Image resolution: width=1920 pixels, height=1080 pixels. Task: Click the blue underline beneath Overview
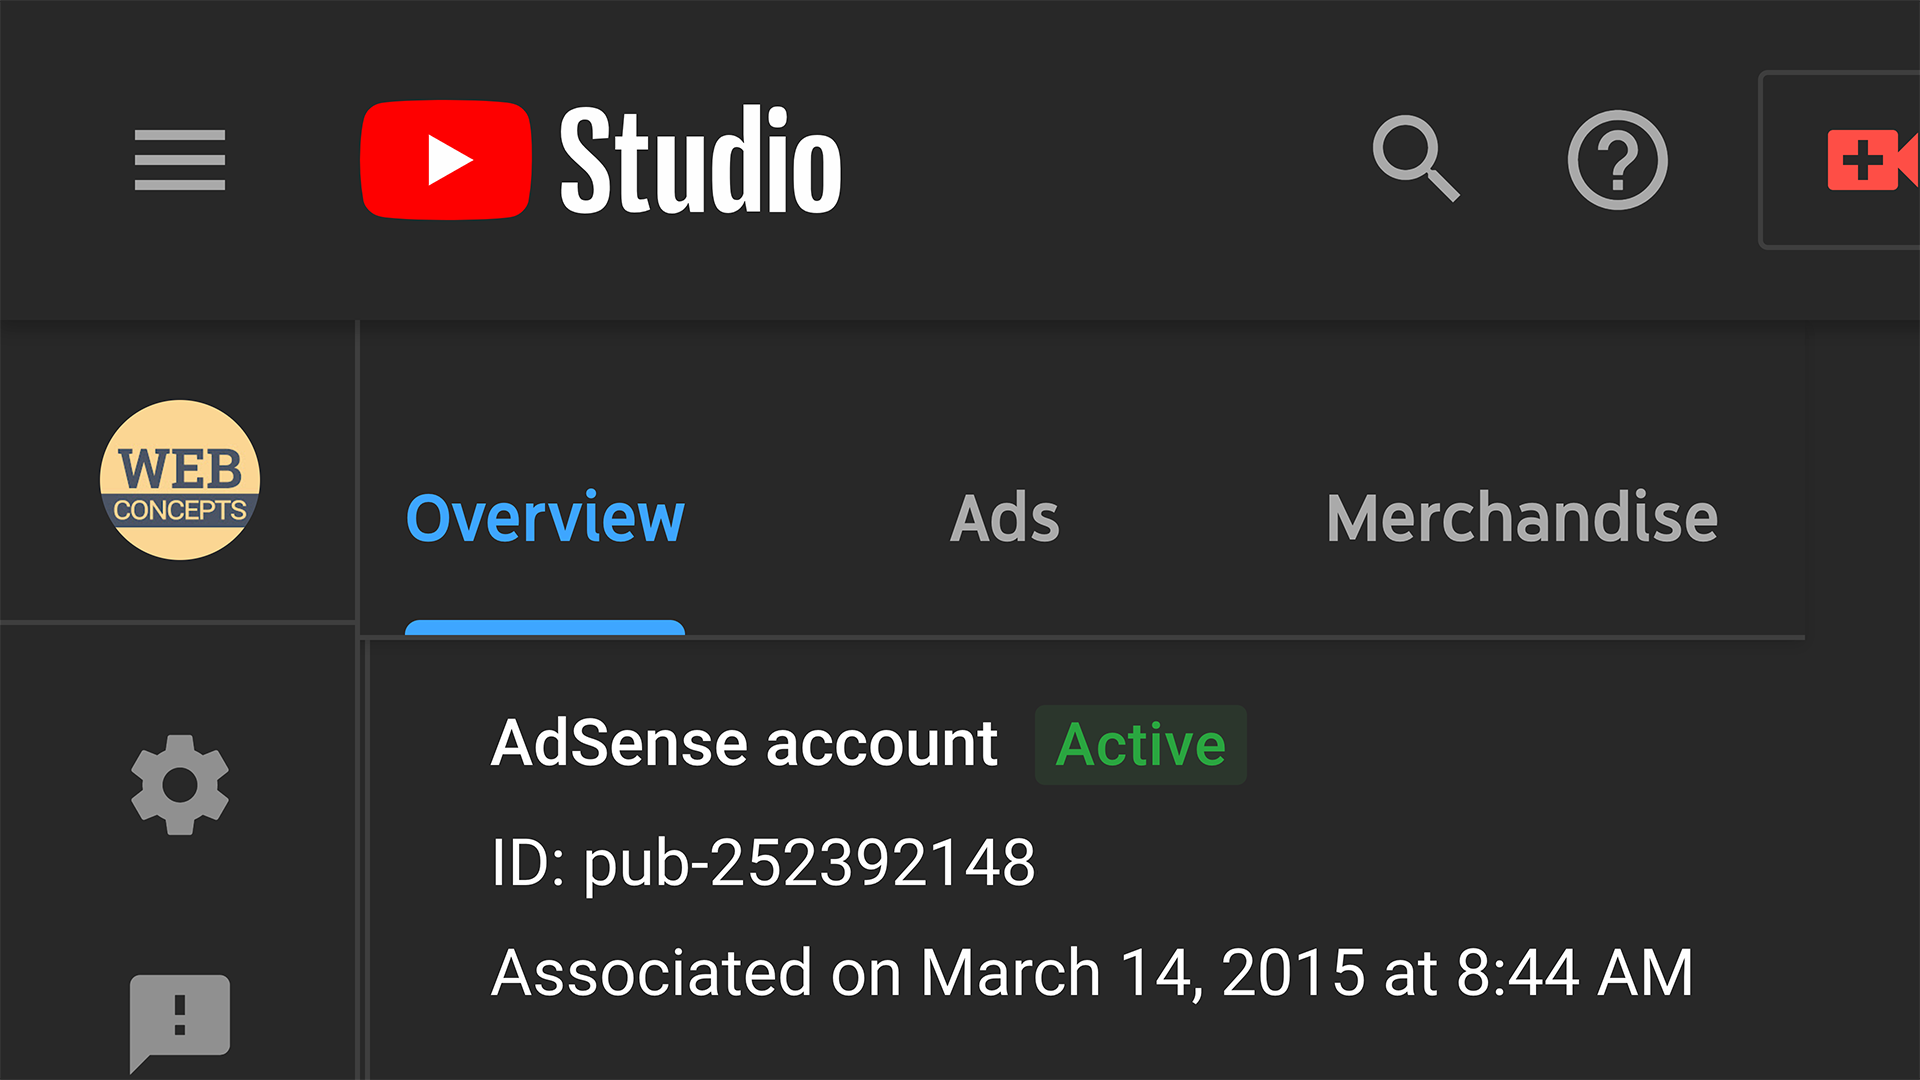[545, 628]
